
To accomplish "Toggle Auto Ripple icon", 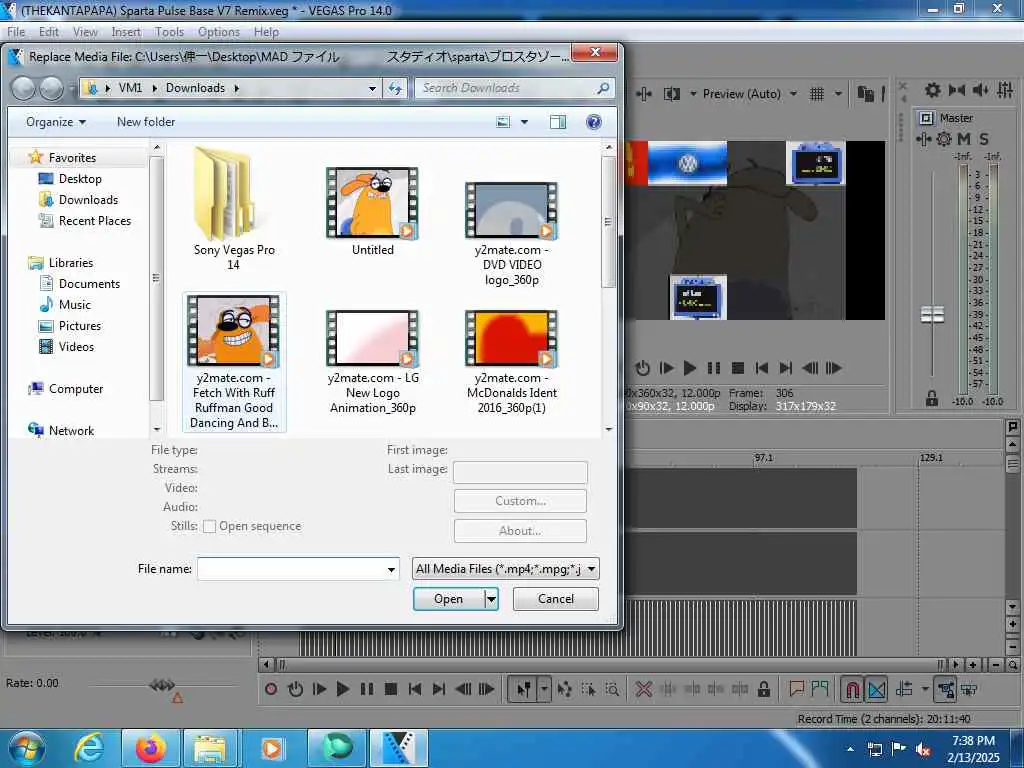I will pyautogui.click(x=904, y=689).
